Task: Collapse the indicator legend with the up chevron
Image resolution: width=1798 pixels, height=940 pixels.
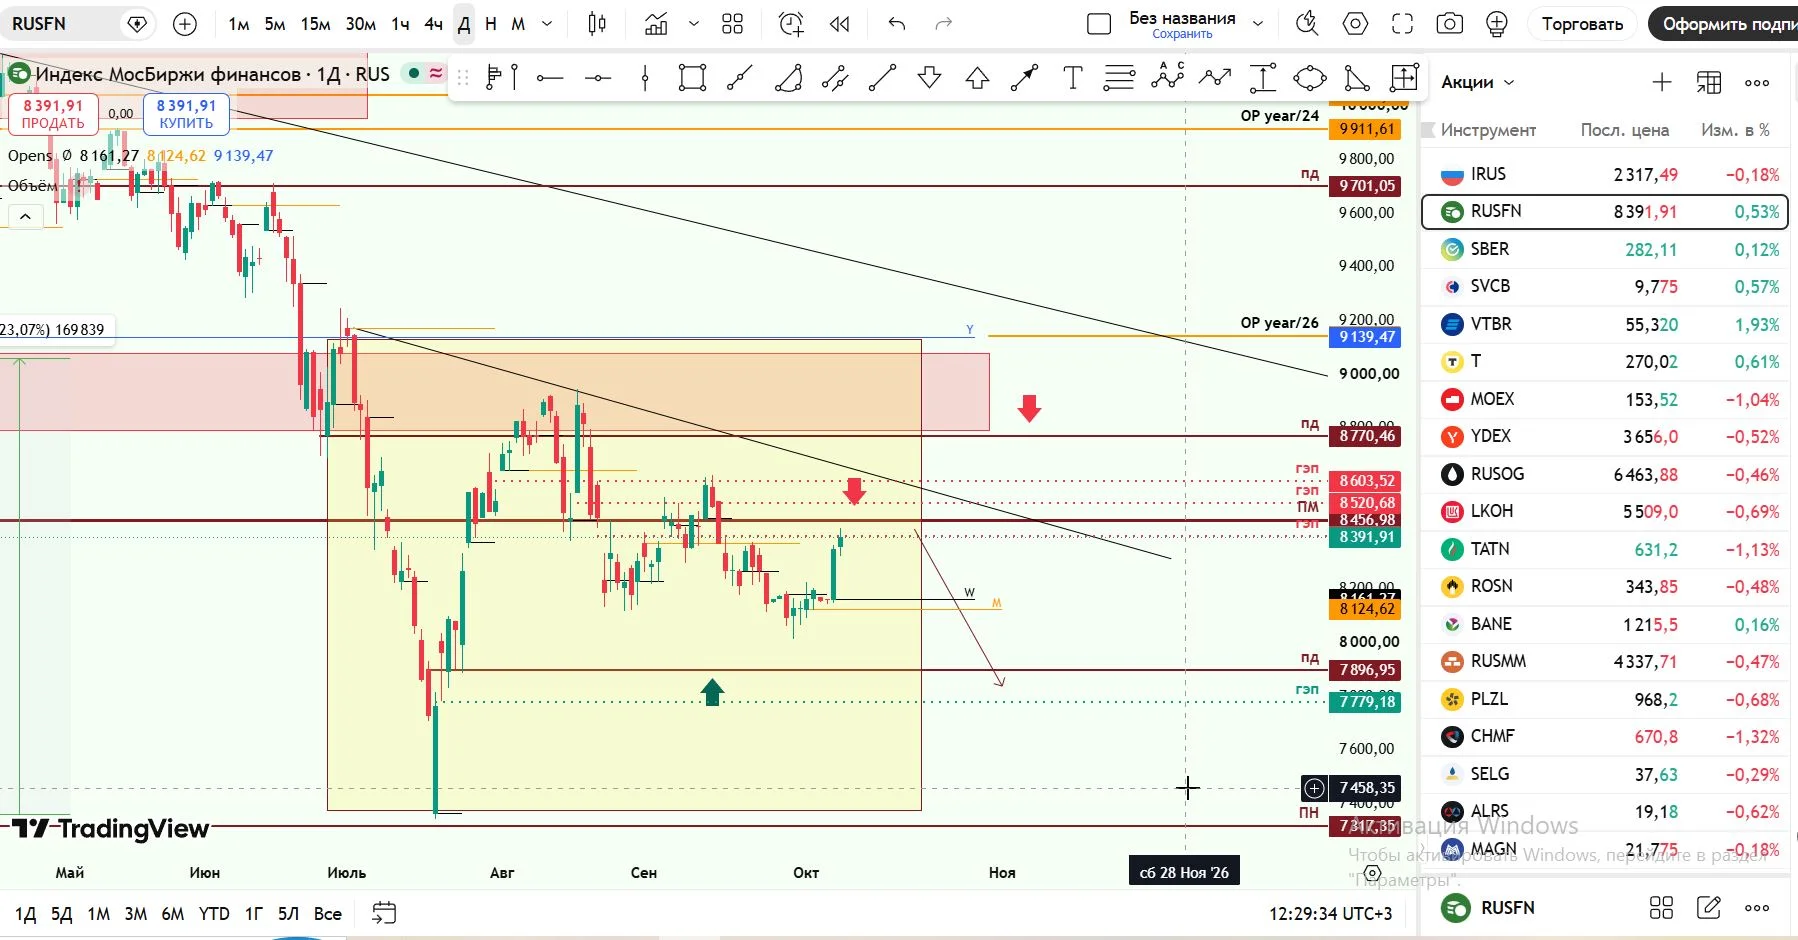Action: pos(25,216)
